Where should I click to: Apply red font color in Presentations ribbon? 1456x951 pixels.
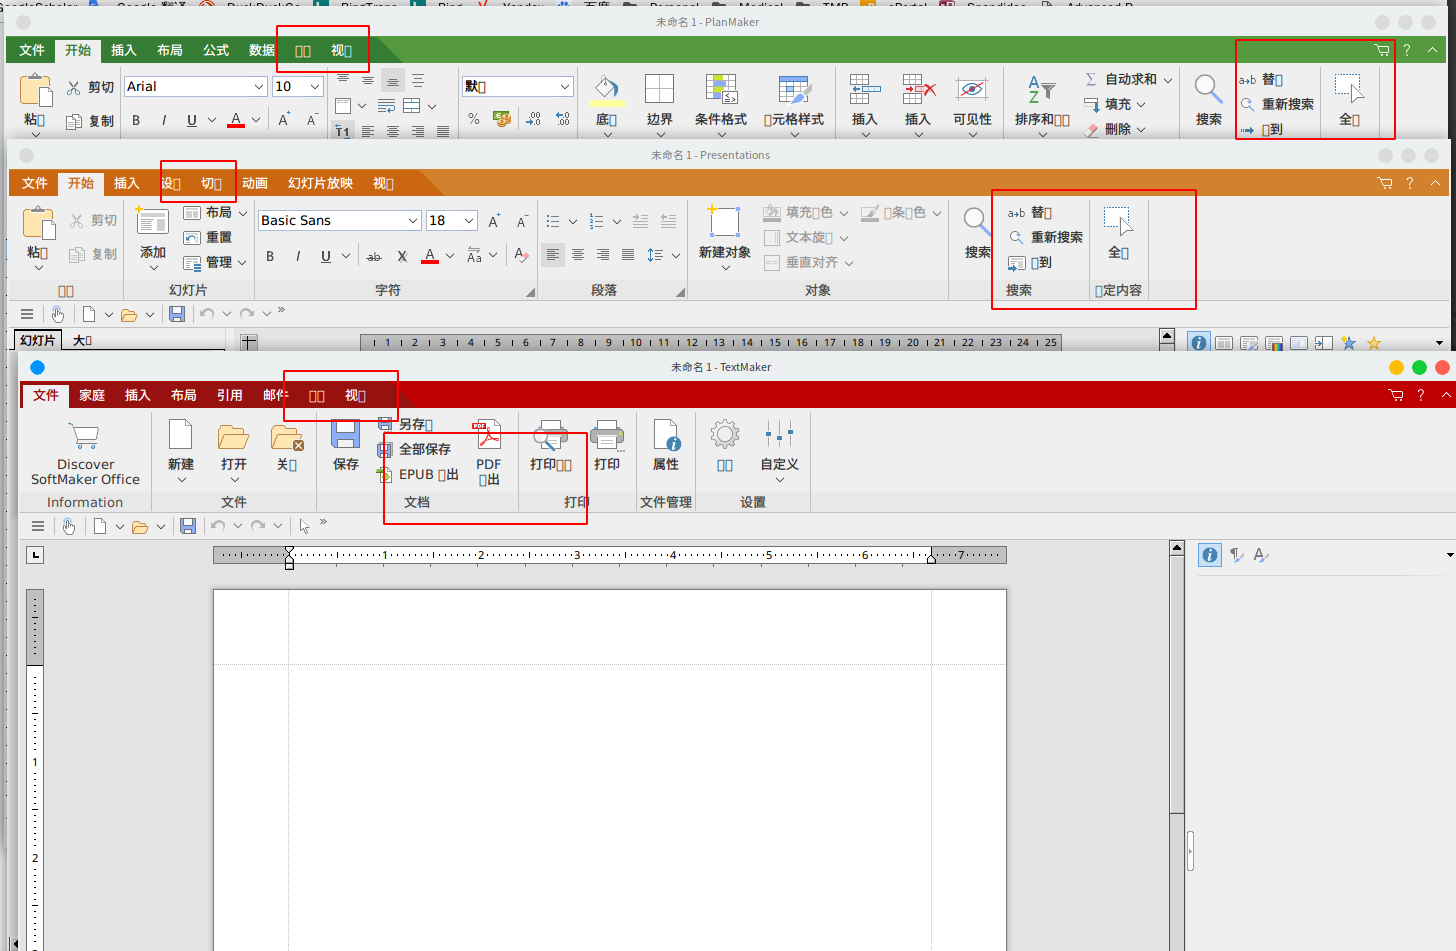[430, 256]
